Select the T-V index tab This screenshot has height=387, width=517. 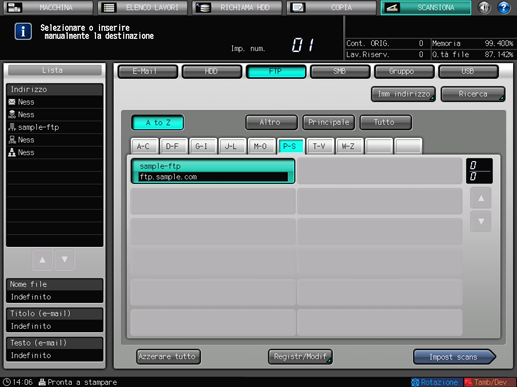point(320,146)
